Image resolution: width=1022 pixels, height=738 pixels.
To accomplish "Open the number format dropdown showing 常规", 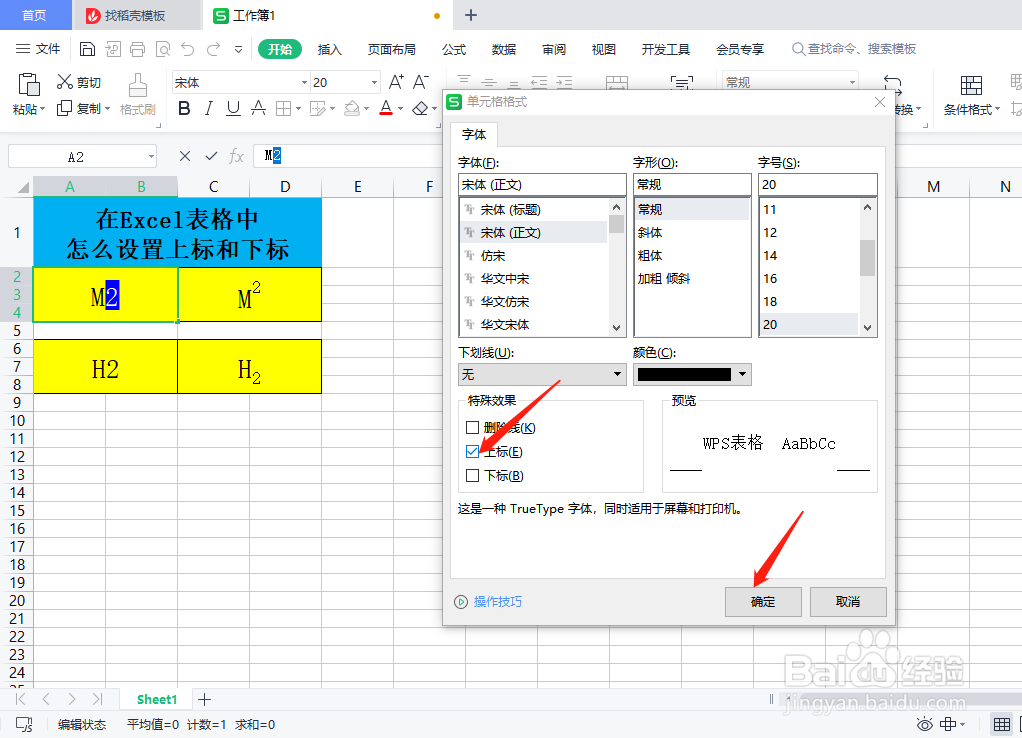I will click(x=790, y=82).
